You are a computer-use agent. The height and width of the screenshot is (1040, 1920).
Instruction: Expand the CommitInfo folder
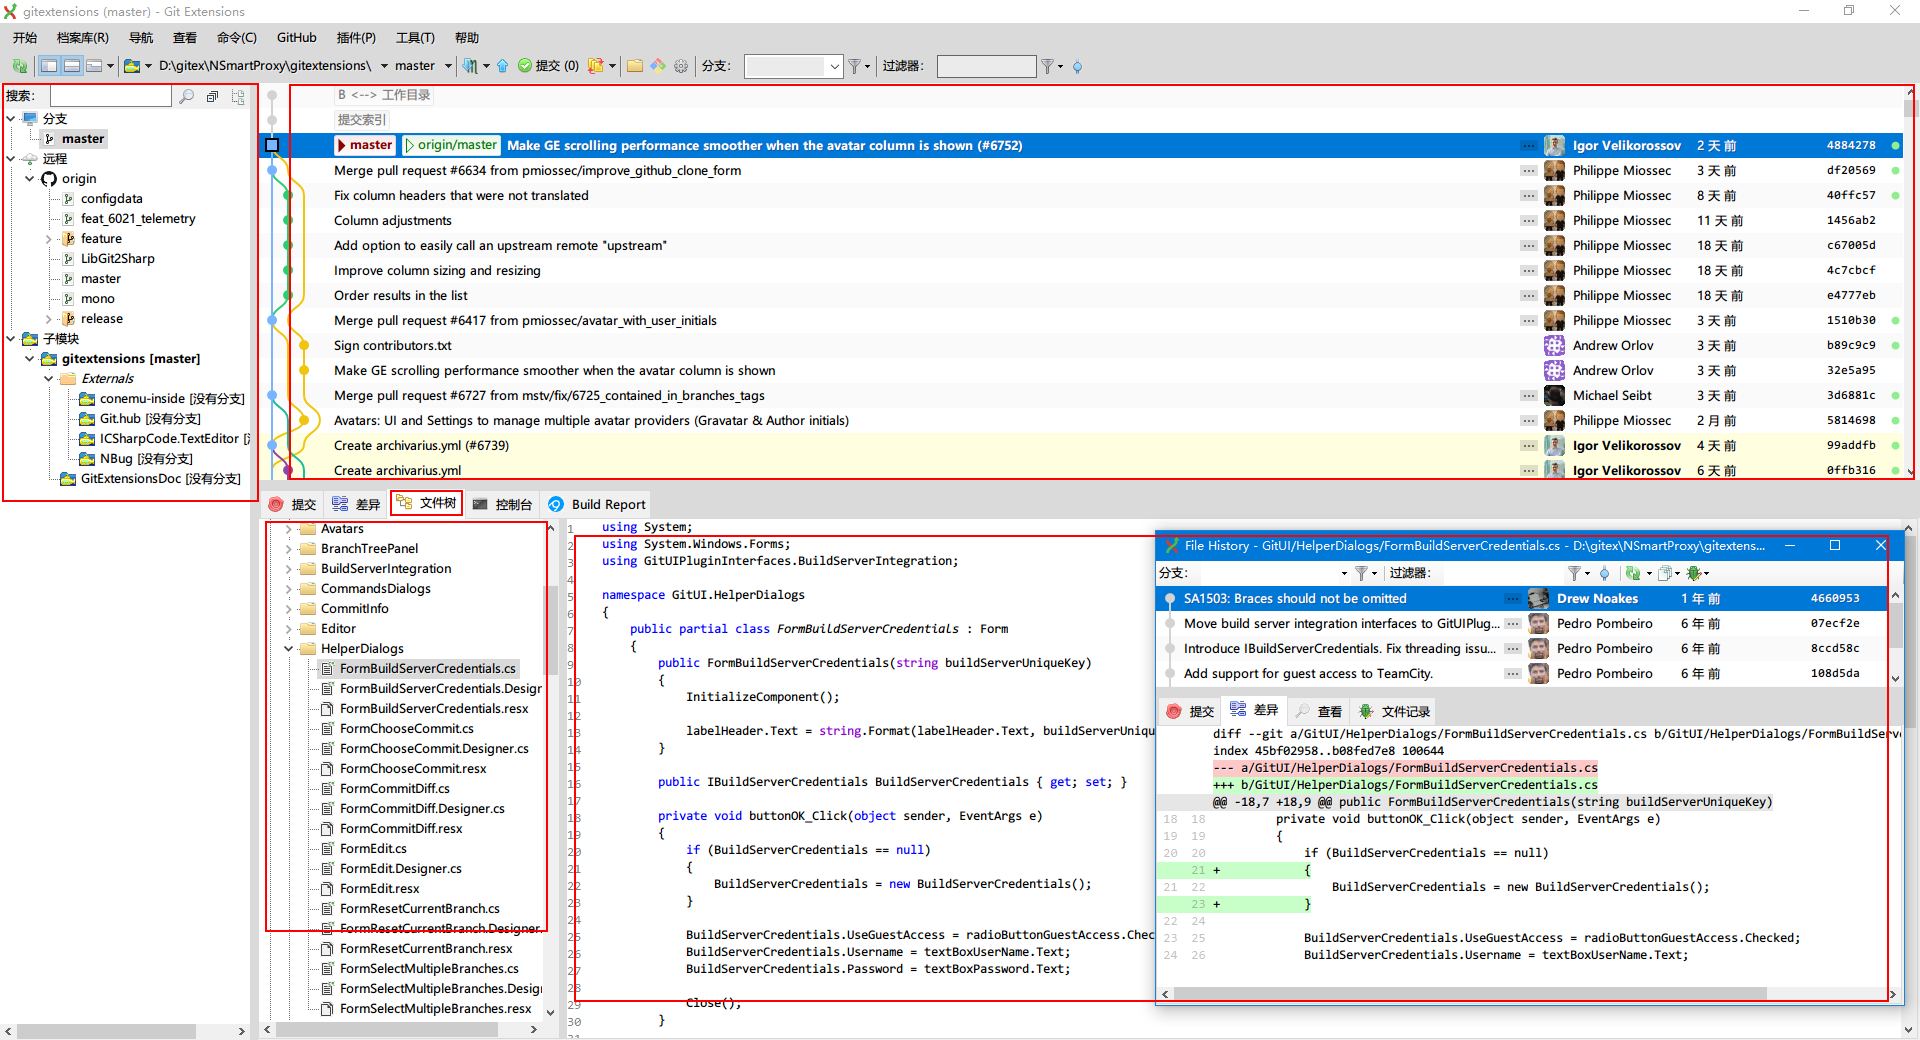click(289, 608)
